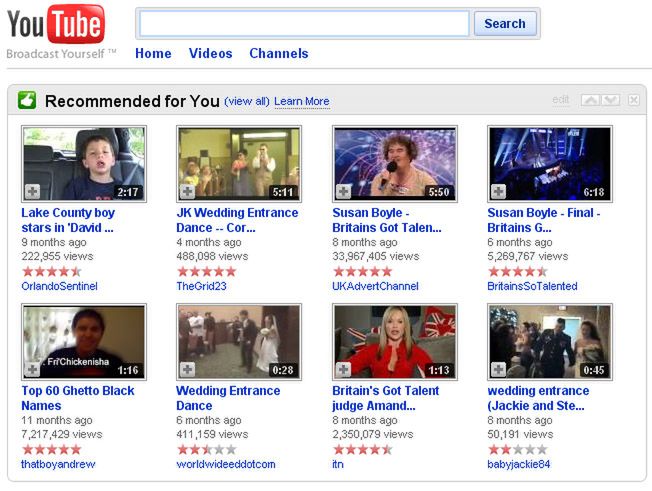Click title 'Susan Boyle - Final - Britains G...'

click(544, 220)
